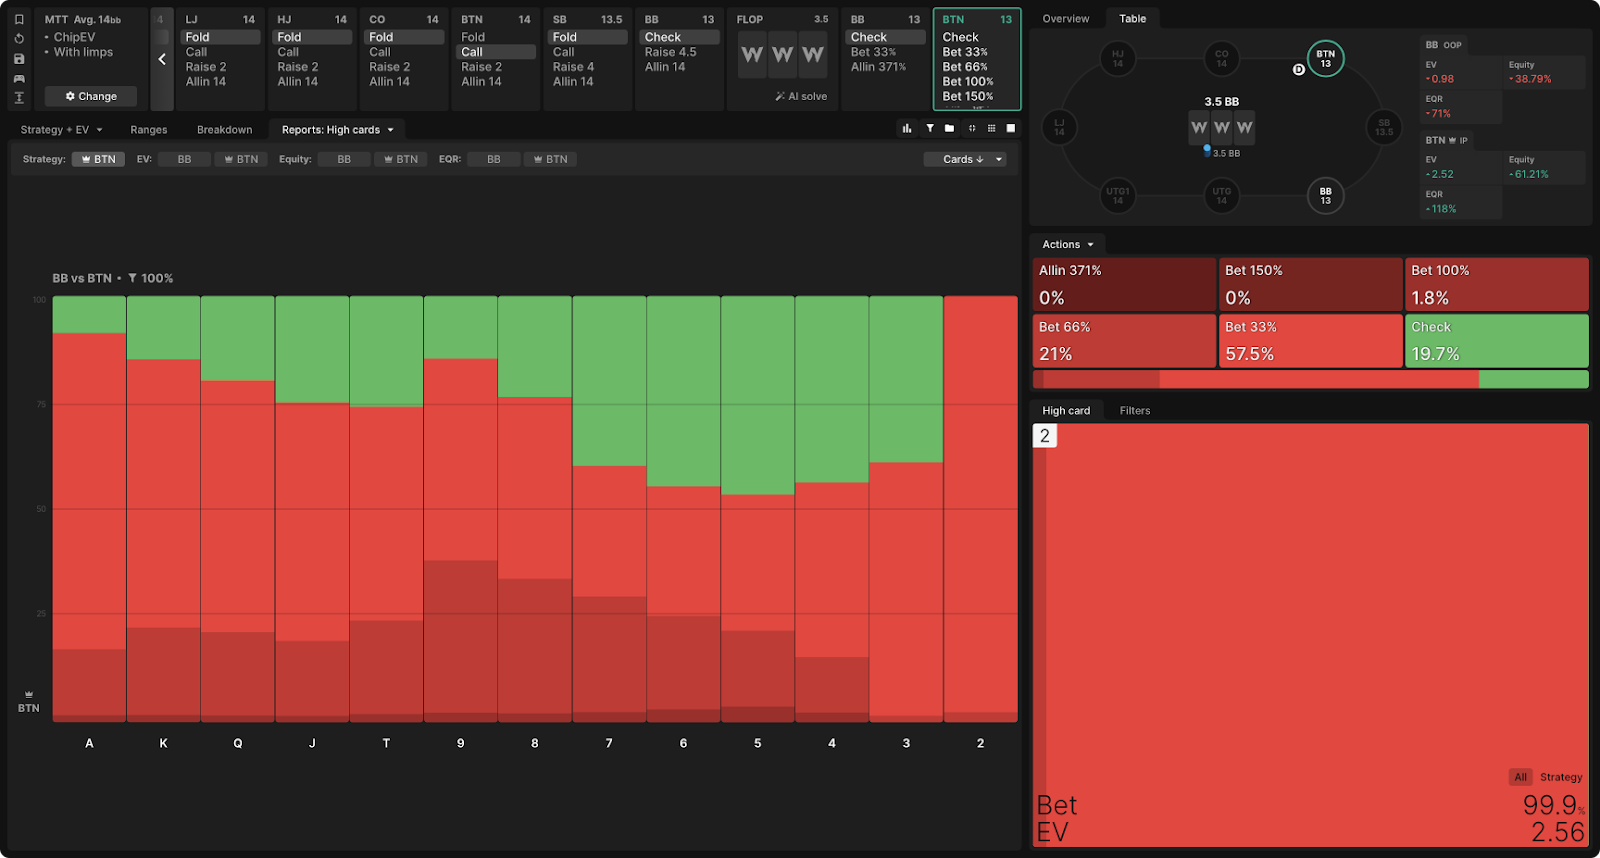Screen dimensions: 1600x858
Task: Click the folder icon in chart toolbar
Action: point(949,129)
